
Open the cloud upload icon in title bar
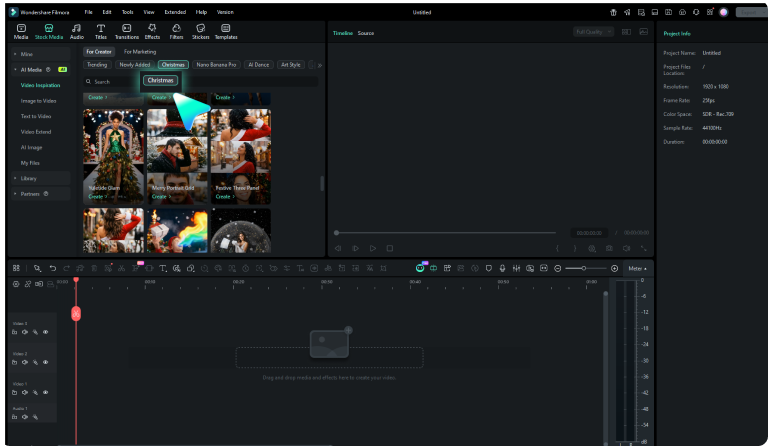point(682,12)
